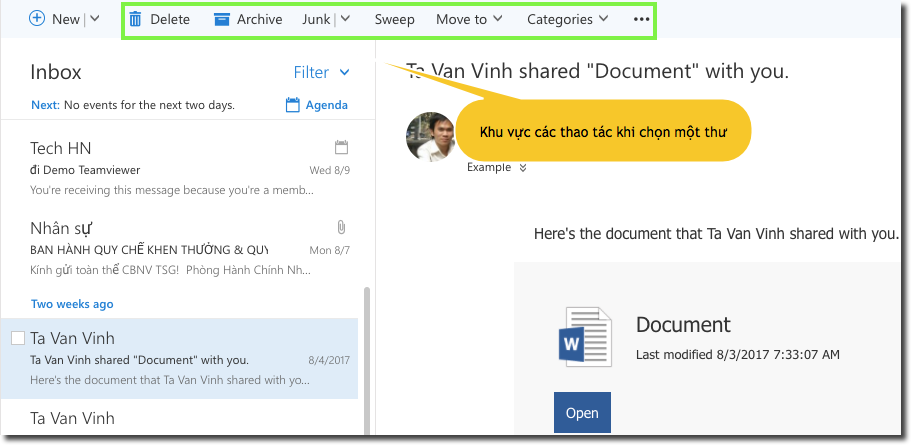Image resolution: width=911 pixels, height=445 pixels.
Task: Open the Filter dropdown in Inbox
Action: coord(321,72)
